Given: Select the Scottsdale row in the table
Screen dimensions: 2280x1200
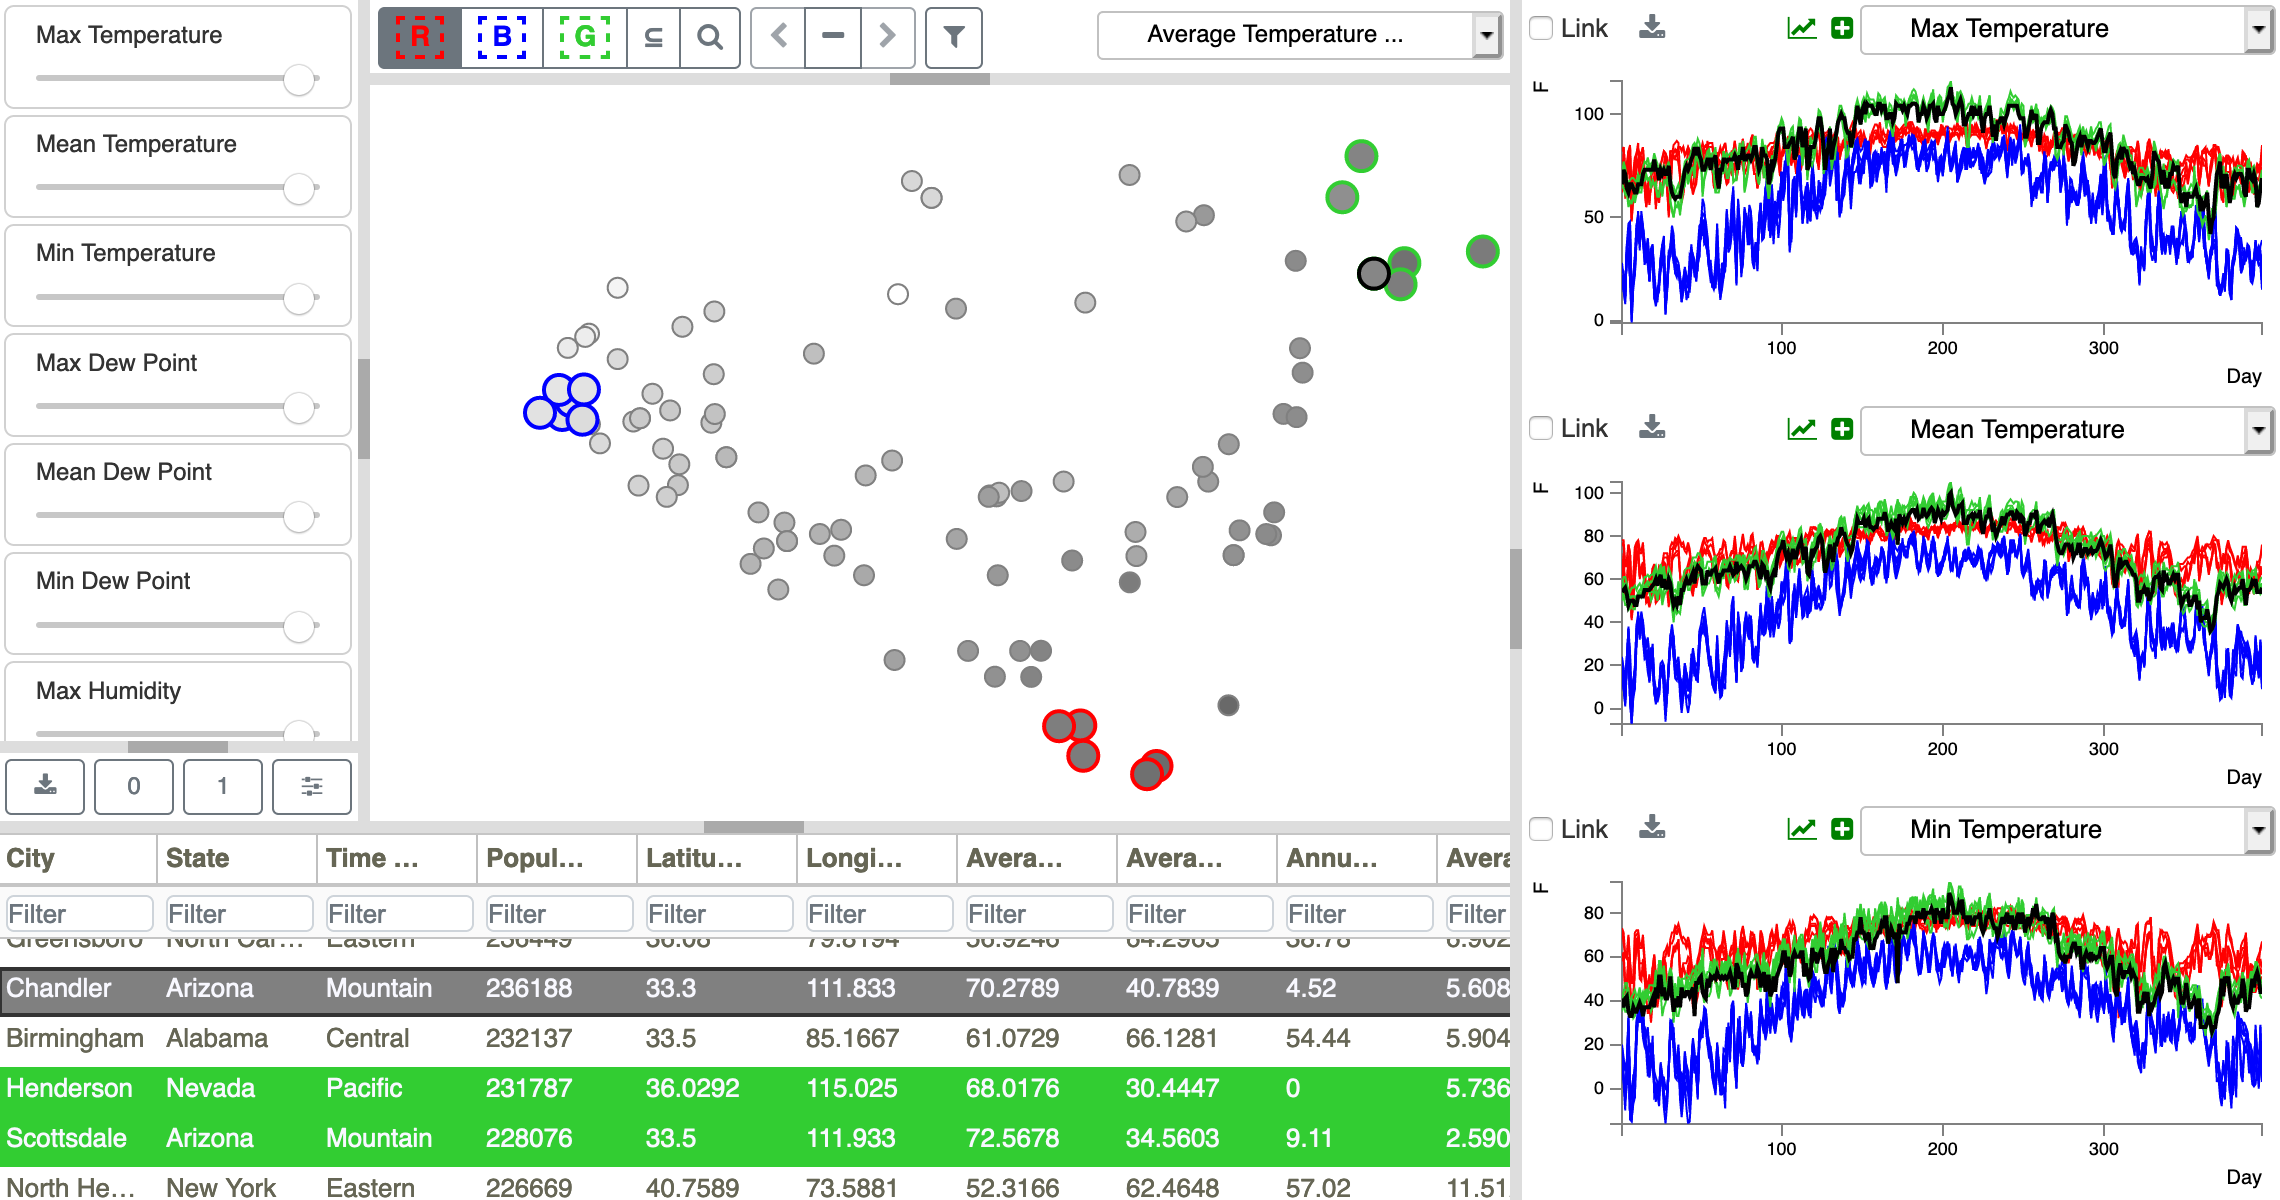Looking at the screenshot, I should (755, 1140).
